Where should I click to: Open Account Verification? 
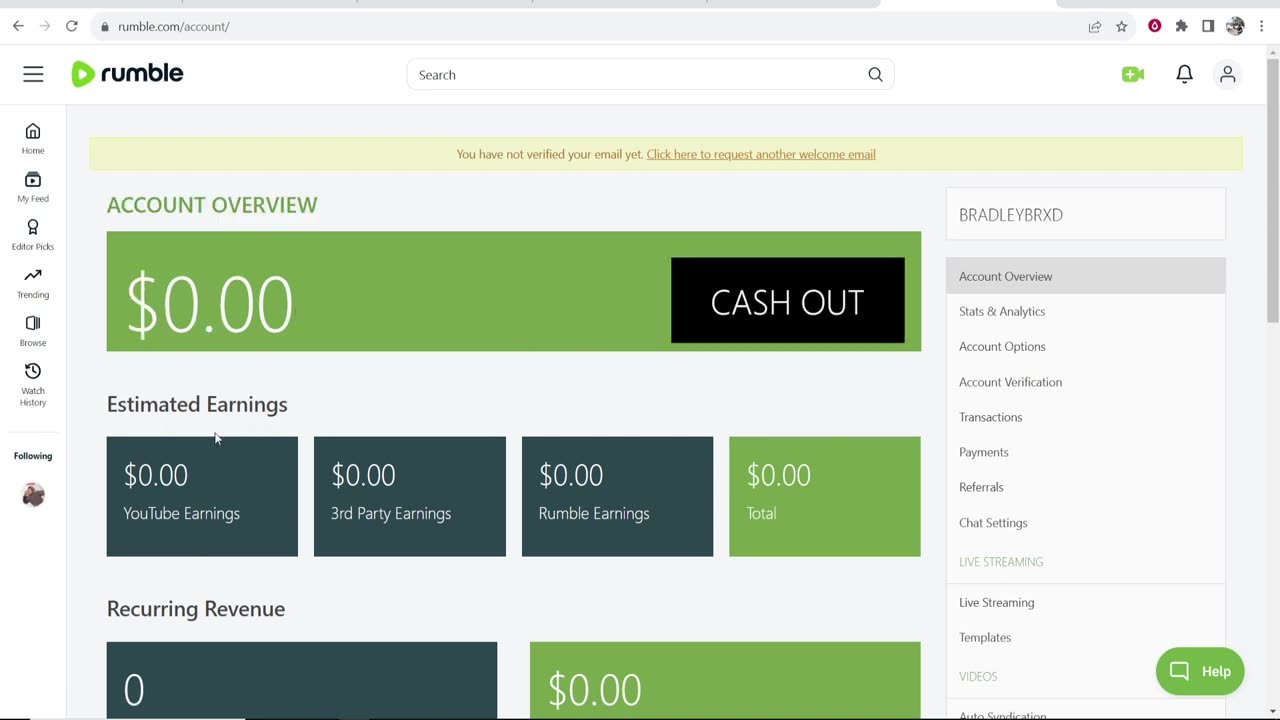point(1086,382)
